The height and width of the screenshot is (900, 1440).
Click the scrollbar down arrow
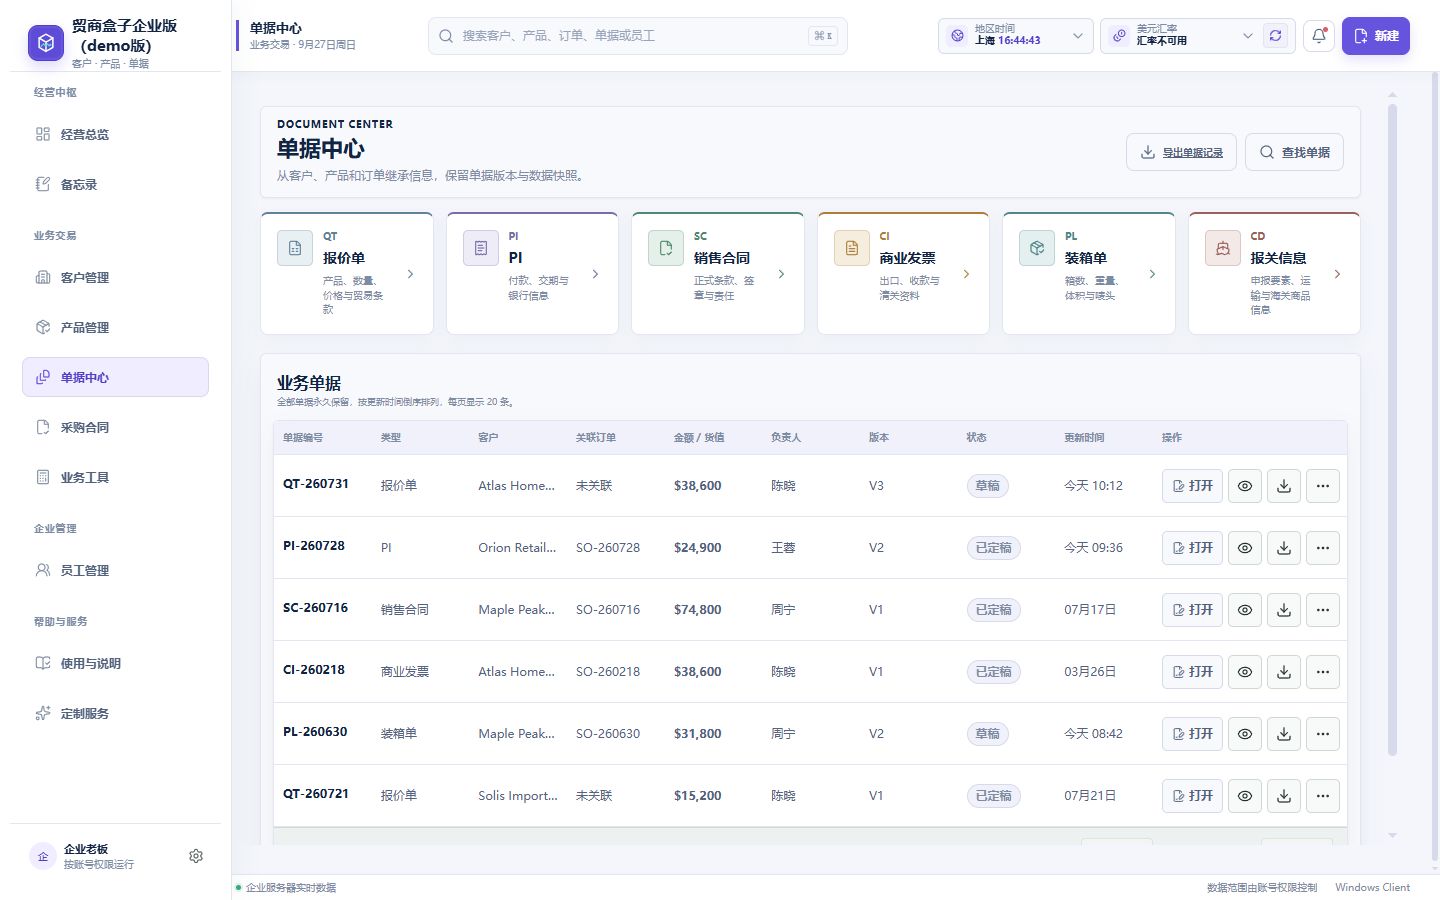[1392, 835]
